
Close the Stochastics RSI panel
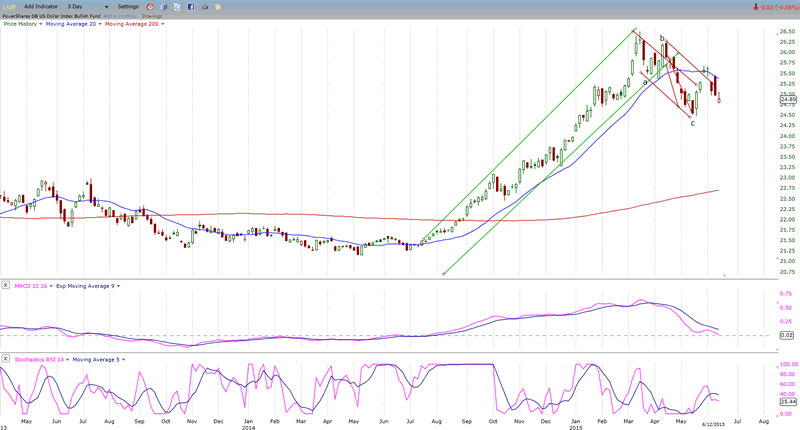pos(6,357)
